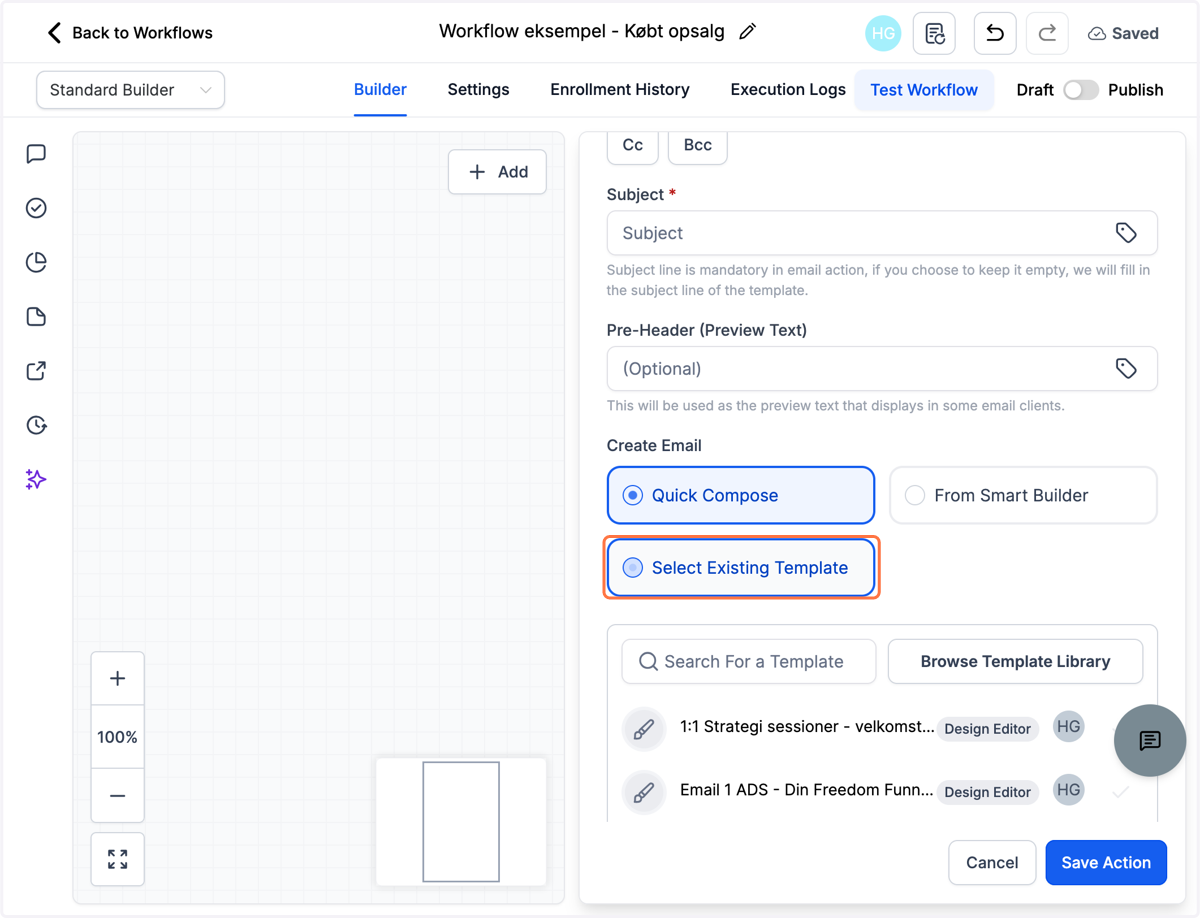
Task: Insert custom value tag in Pre-Header field
Action: point(1126,369)
